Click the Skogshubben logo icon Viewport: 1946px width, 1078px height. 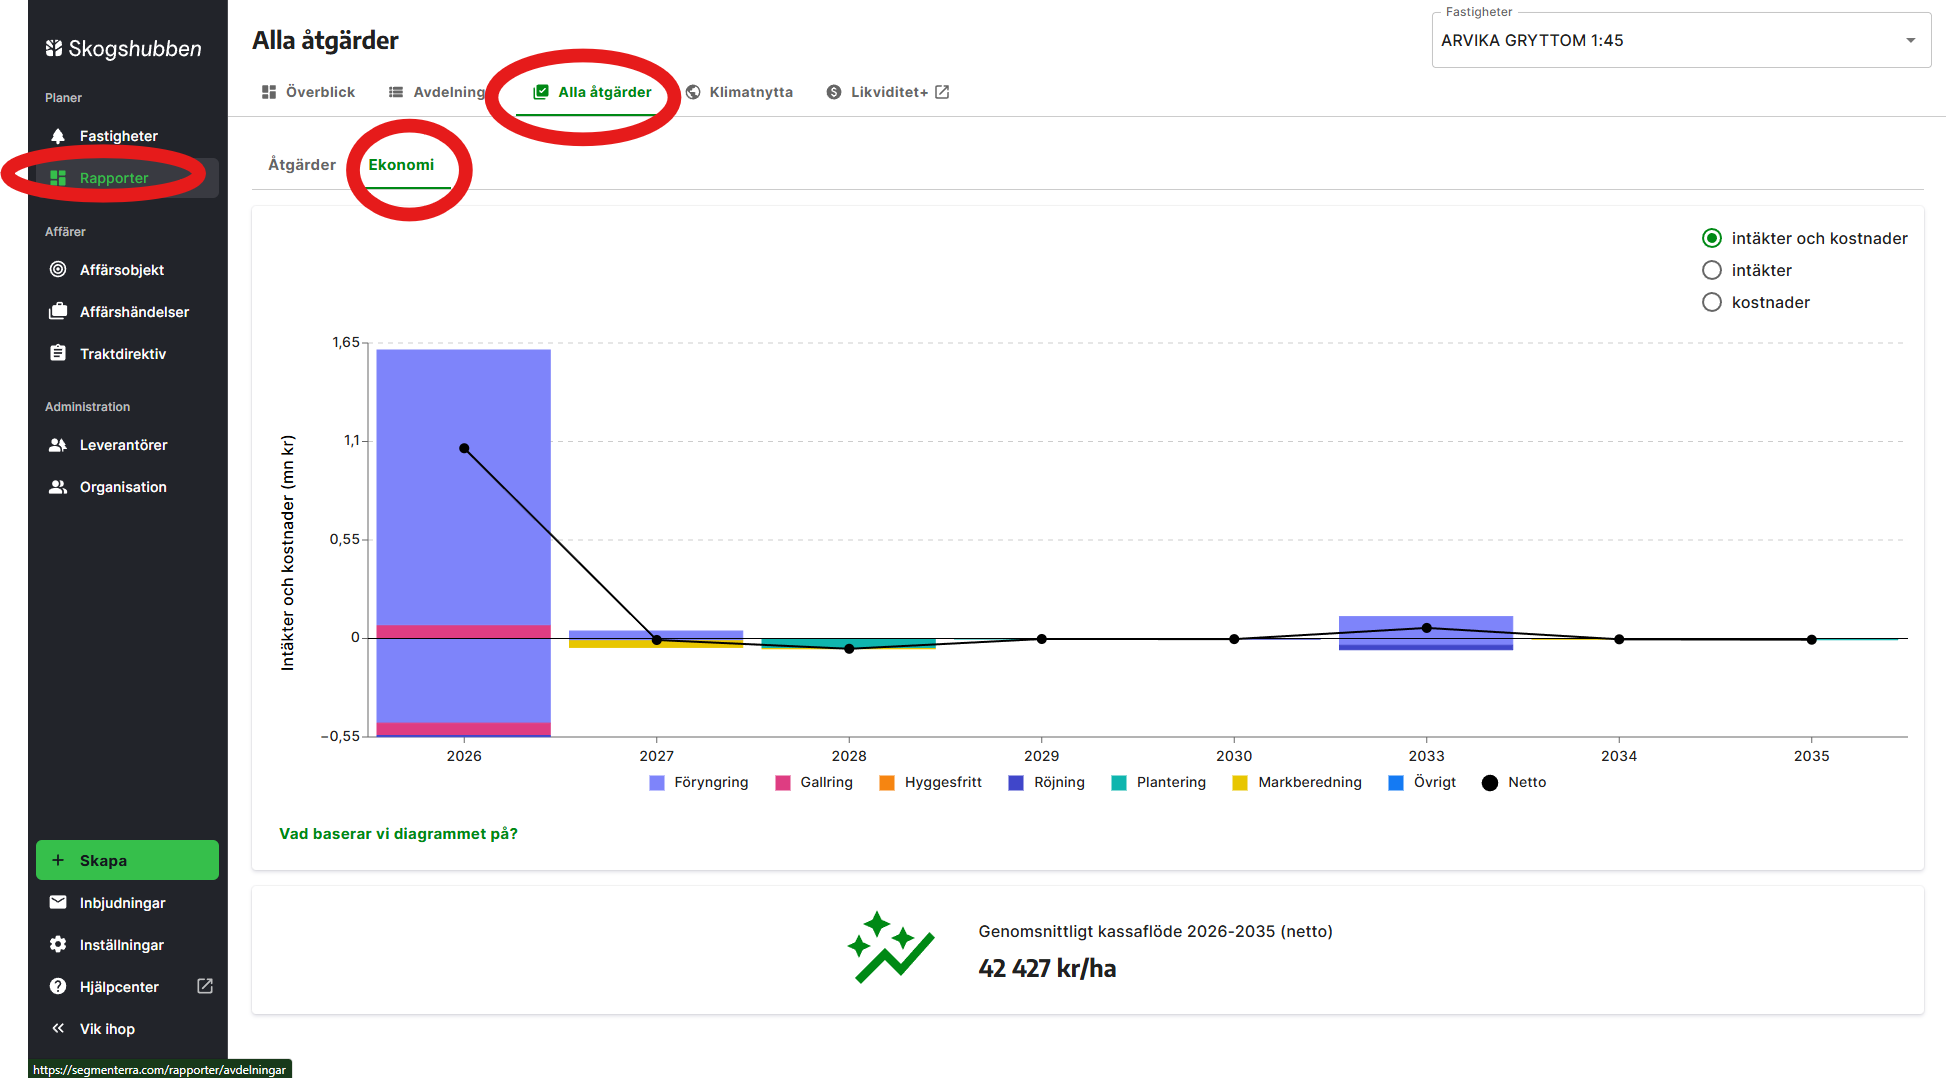coord(54,48)
